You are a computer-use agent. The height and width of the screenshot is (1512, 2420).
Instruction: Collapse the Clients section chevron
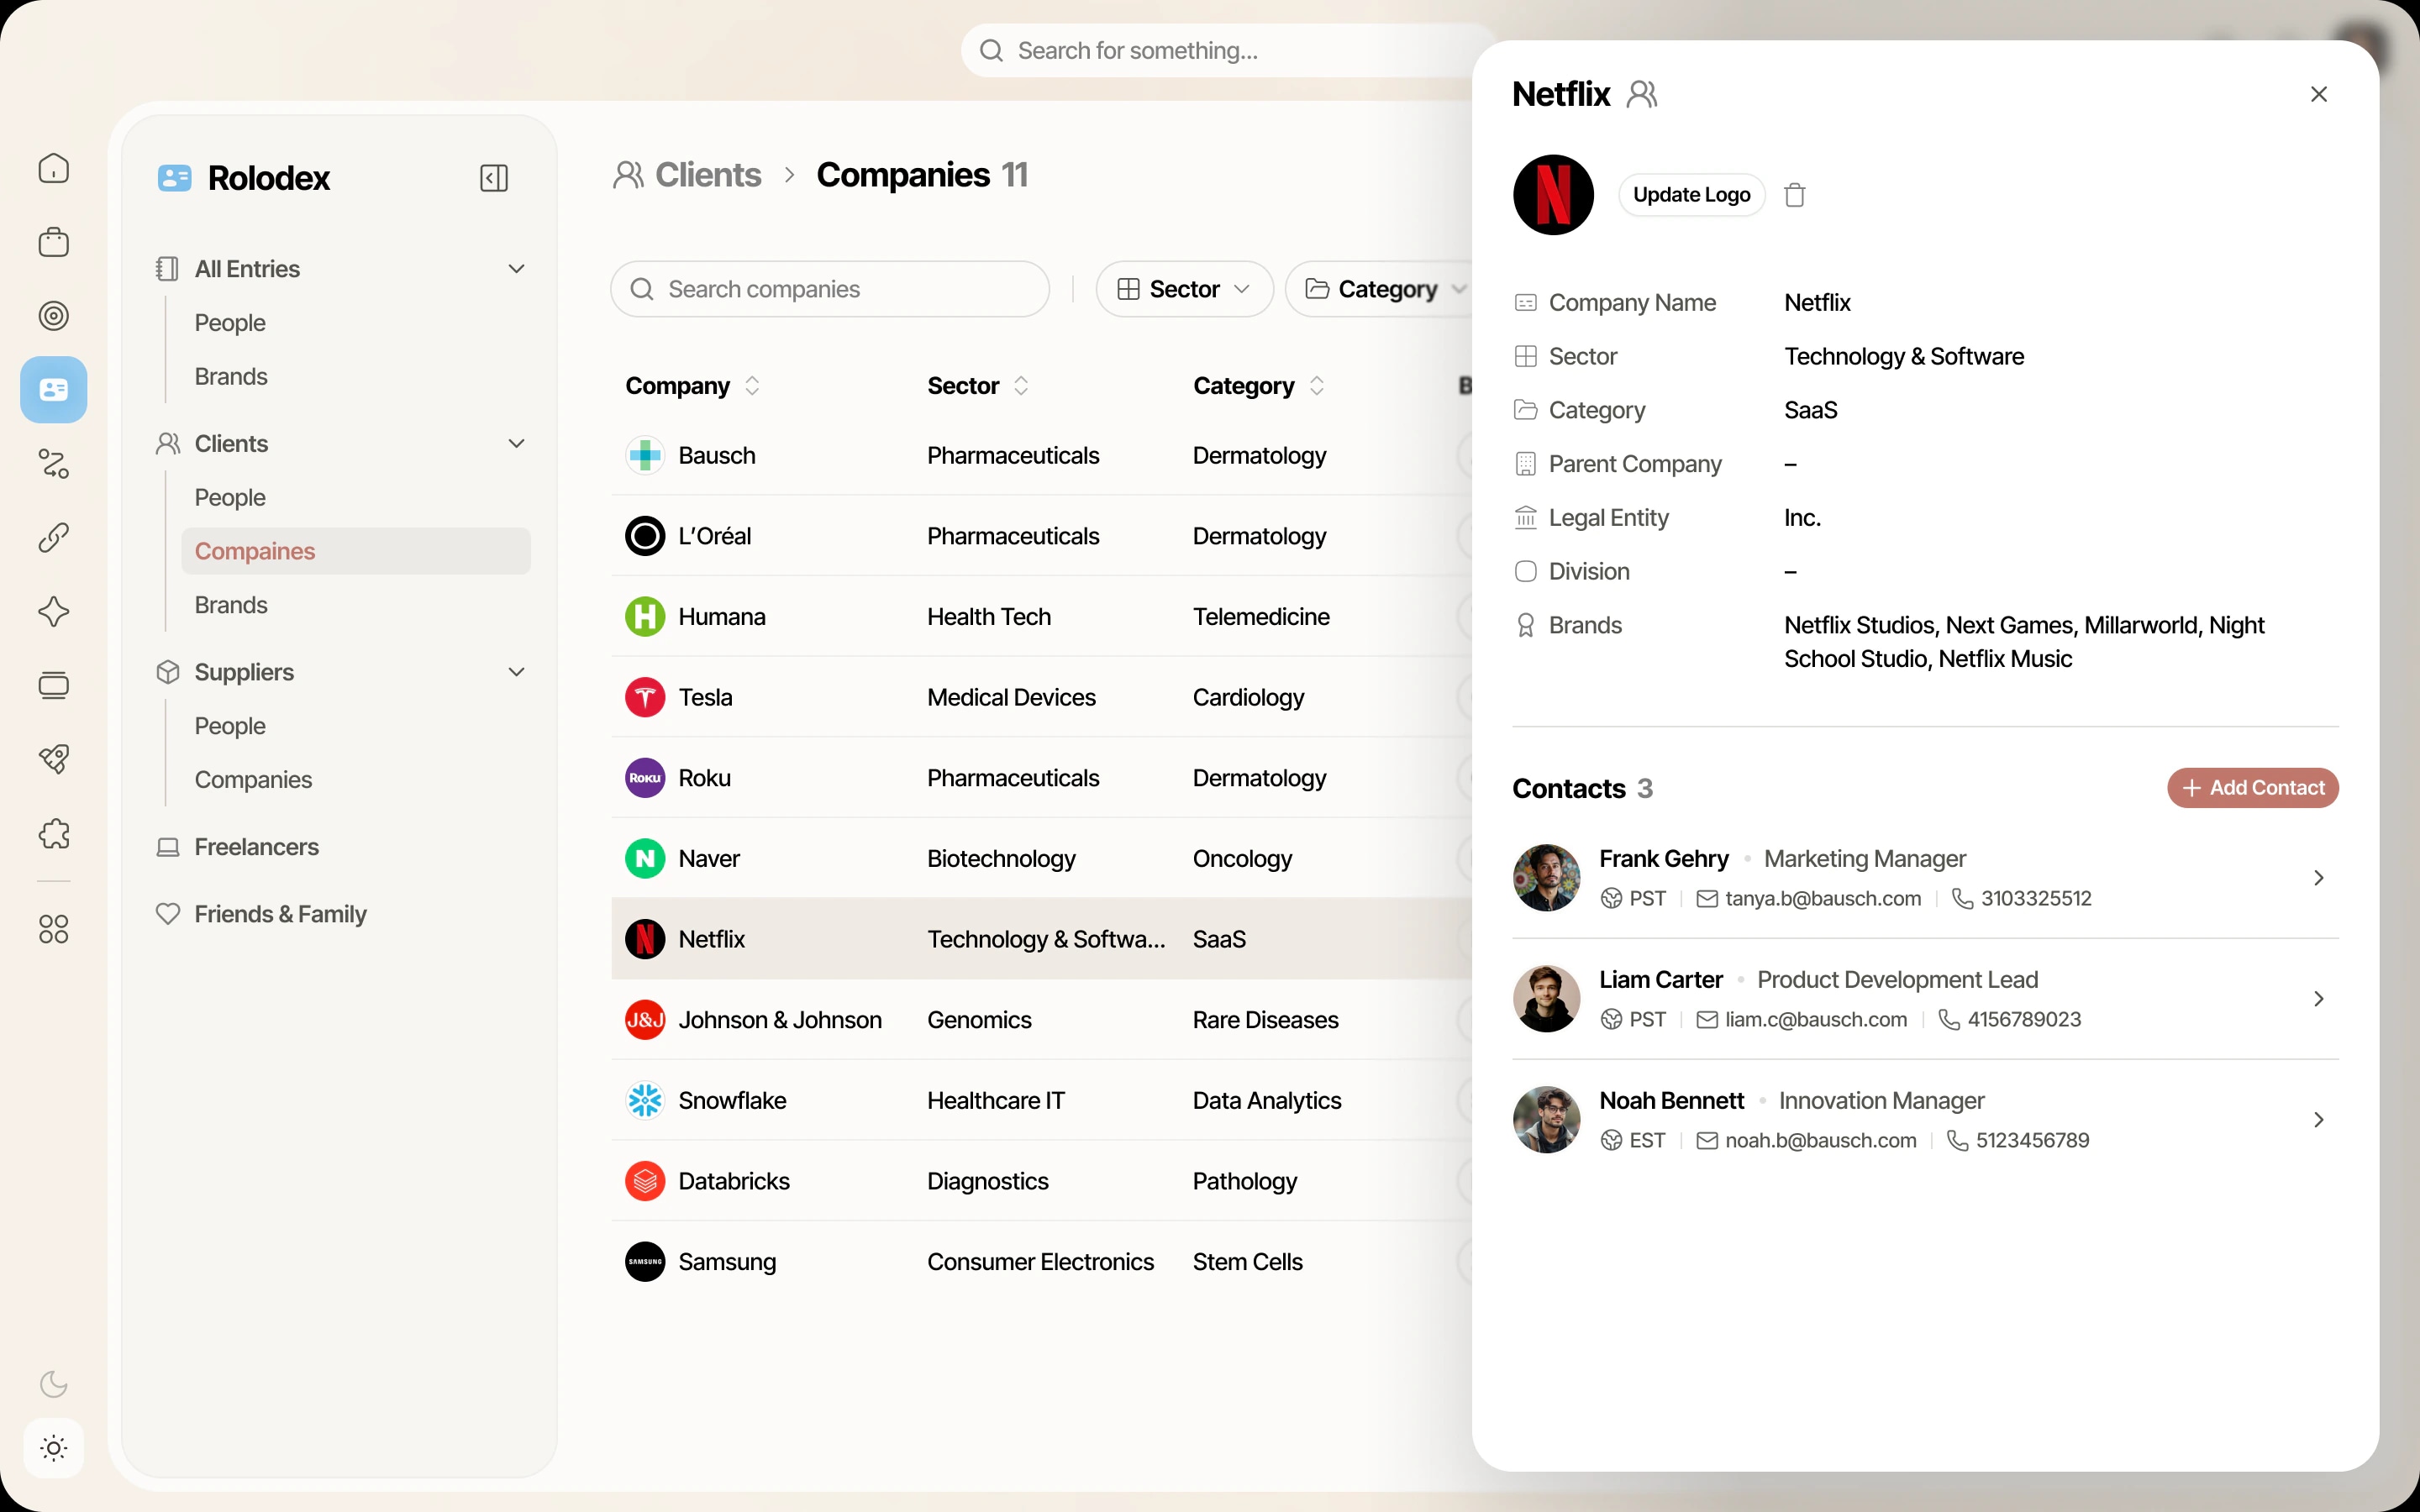(516, 444)
